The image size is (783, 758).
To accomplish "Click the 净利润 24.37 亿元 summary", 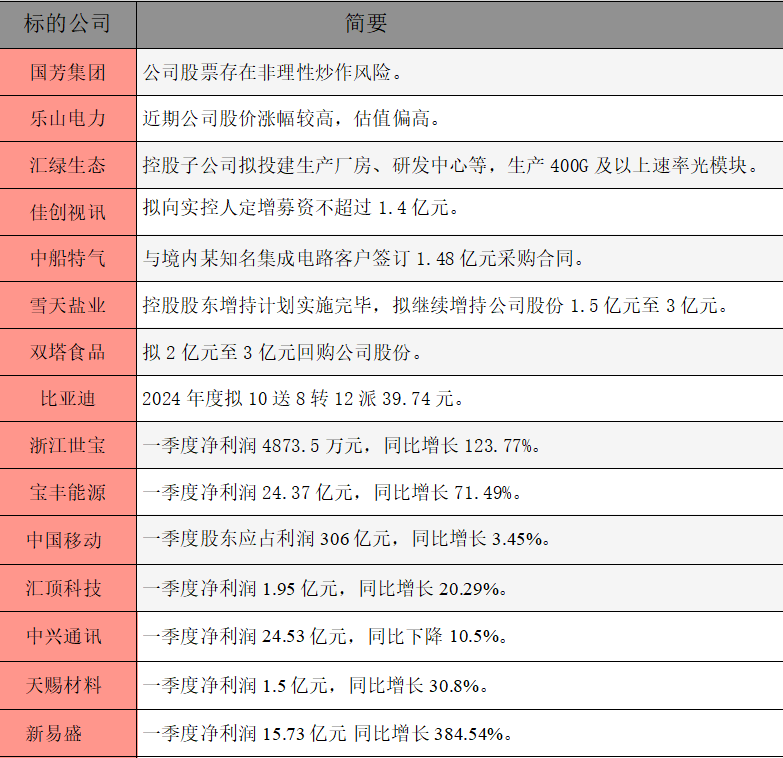I will (x=332, y=493).
